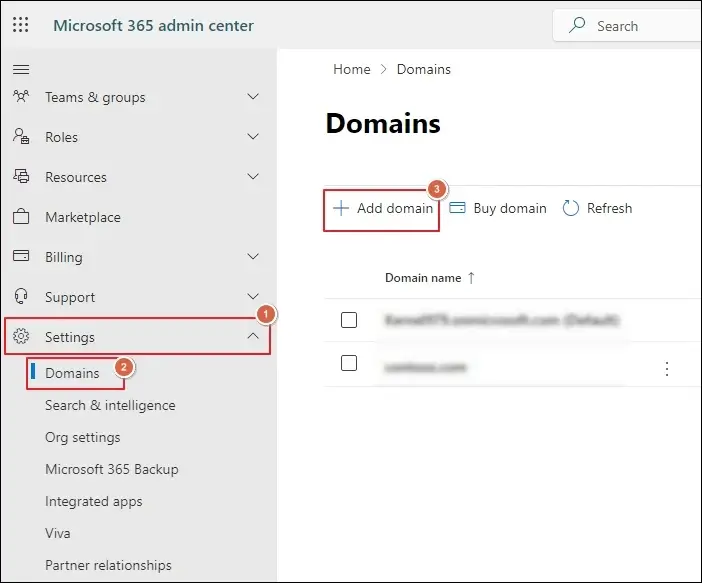
Task: Collapse the navigation hamburger menu
Action: (21, 69)
